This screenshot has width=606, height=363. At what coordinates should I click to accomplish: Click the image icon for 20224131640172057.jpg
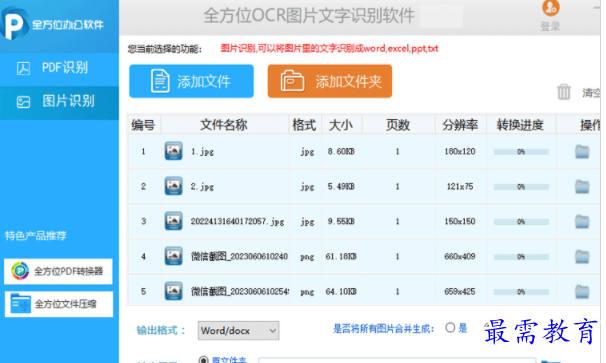click(x=173, y=221)
